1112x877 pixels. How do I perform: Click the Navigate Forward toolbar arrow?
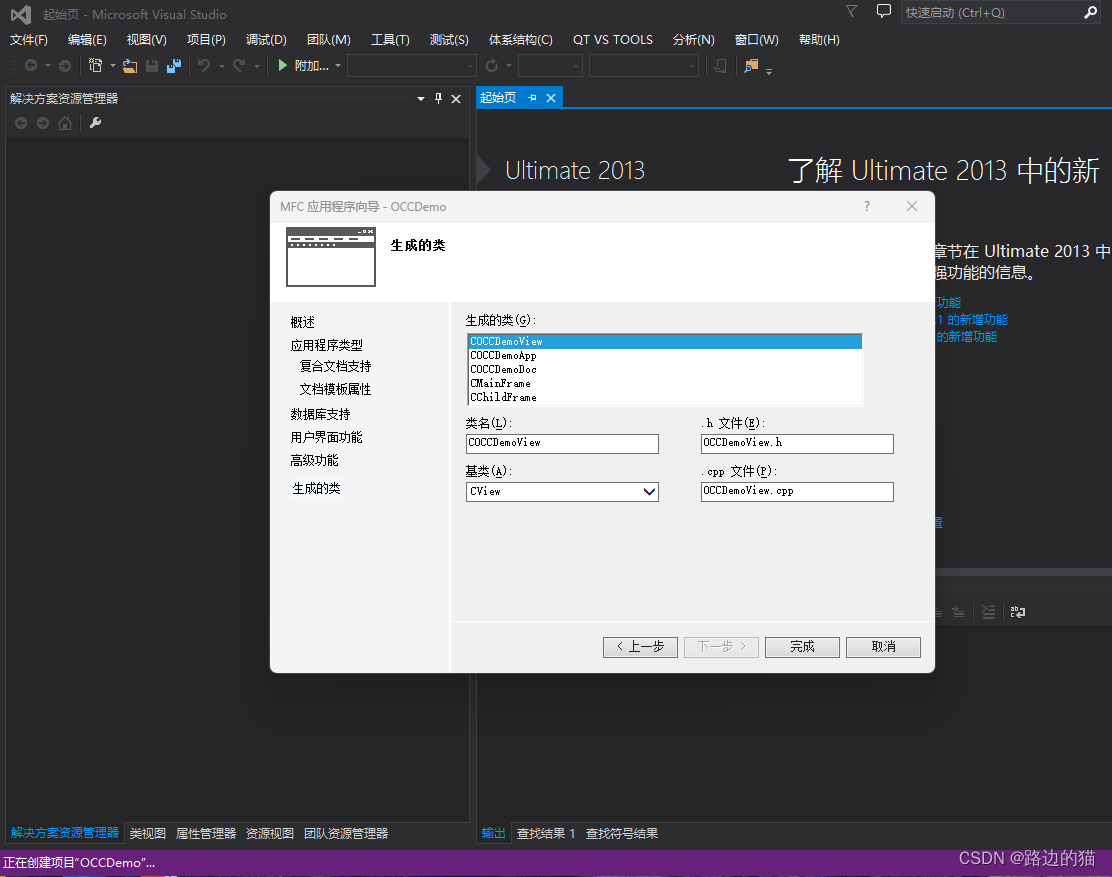pos(65,65)
